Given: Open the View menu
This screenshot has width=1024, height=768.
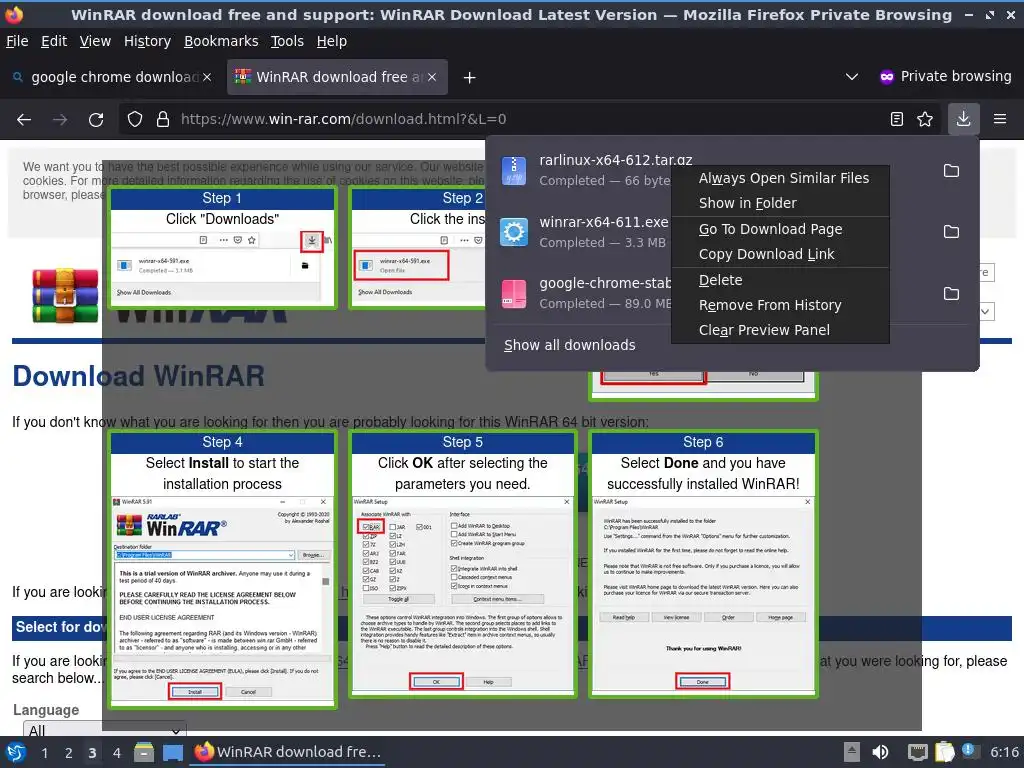Looking at the screenshot, I should point(95,41).
